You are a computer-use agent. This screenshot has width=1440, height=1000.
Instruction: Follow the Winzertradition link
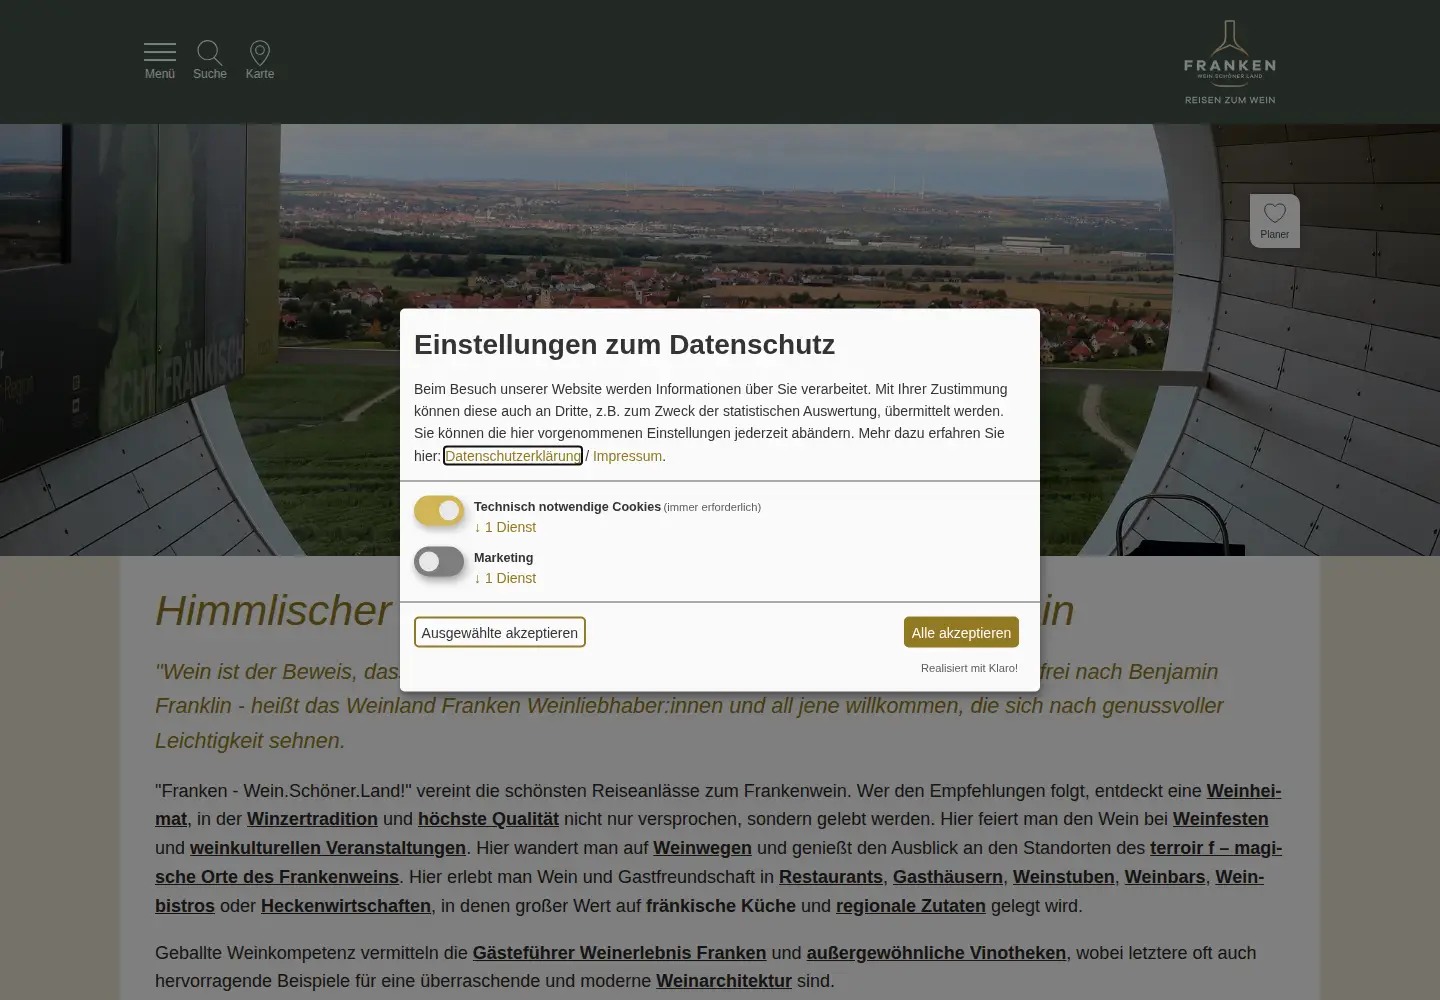312,819
